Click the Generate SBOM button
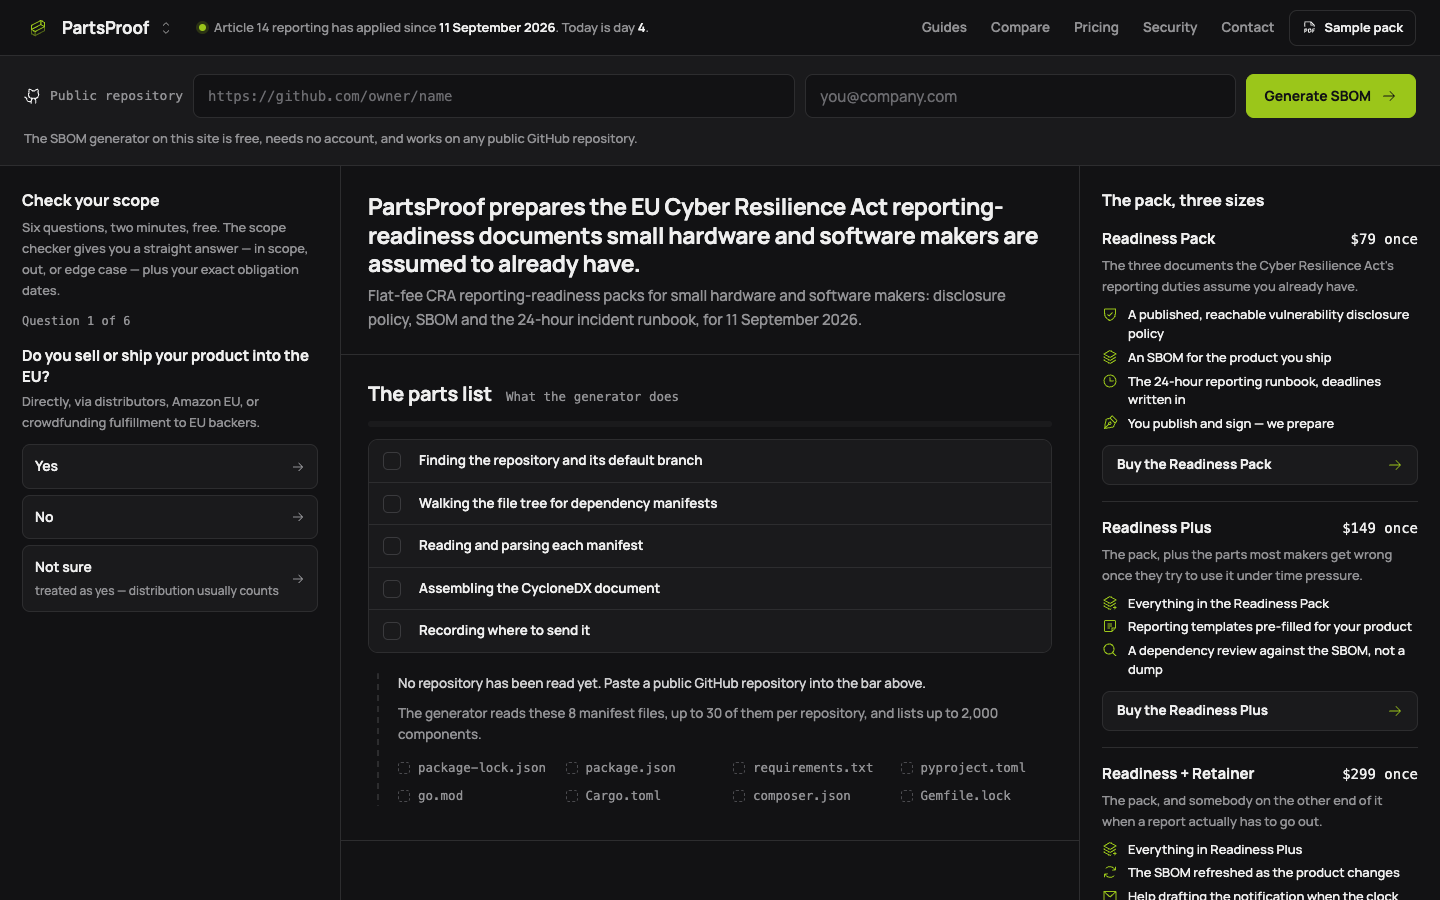Viewport: 1440px width, 900px height. click(1331, 96)
